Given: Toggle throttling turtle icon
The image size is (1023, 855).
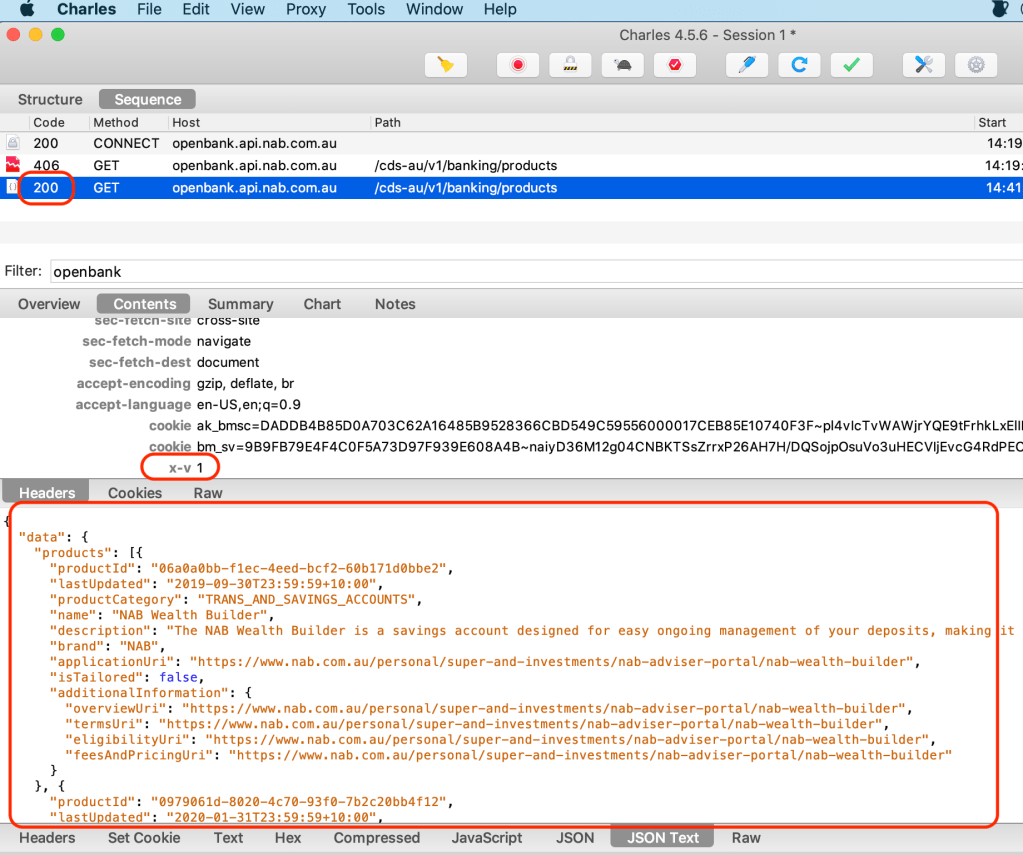Looking at the screenshot, I should 622,65.
